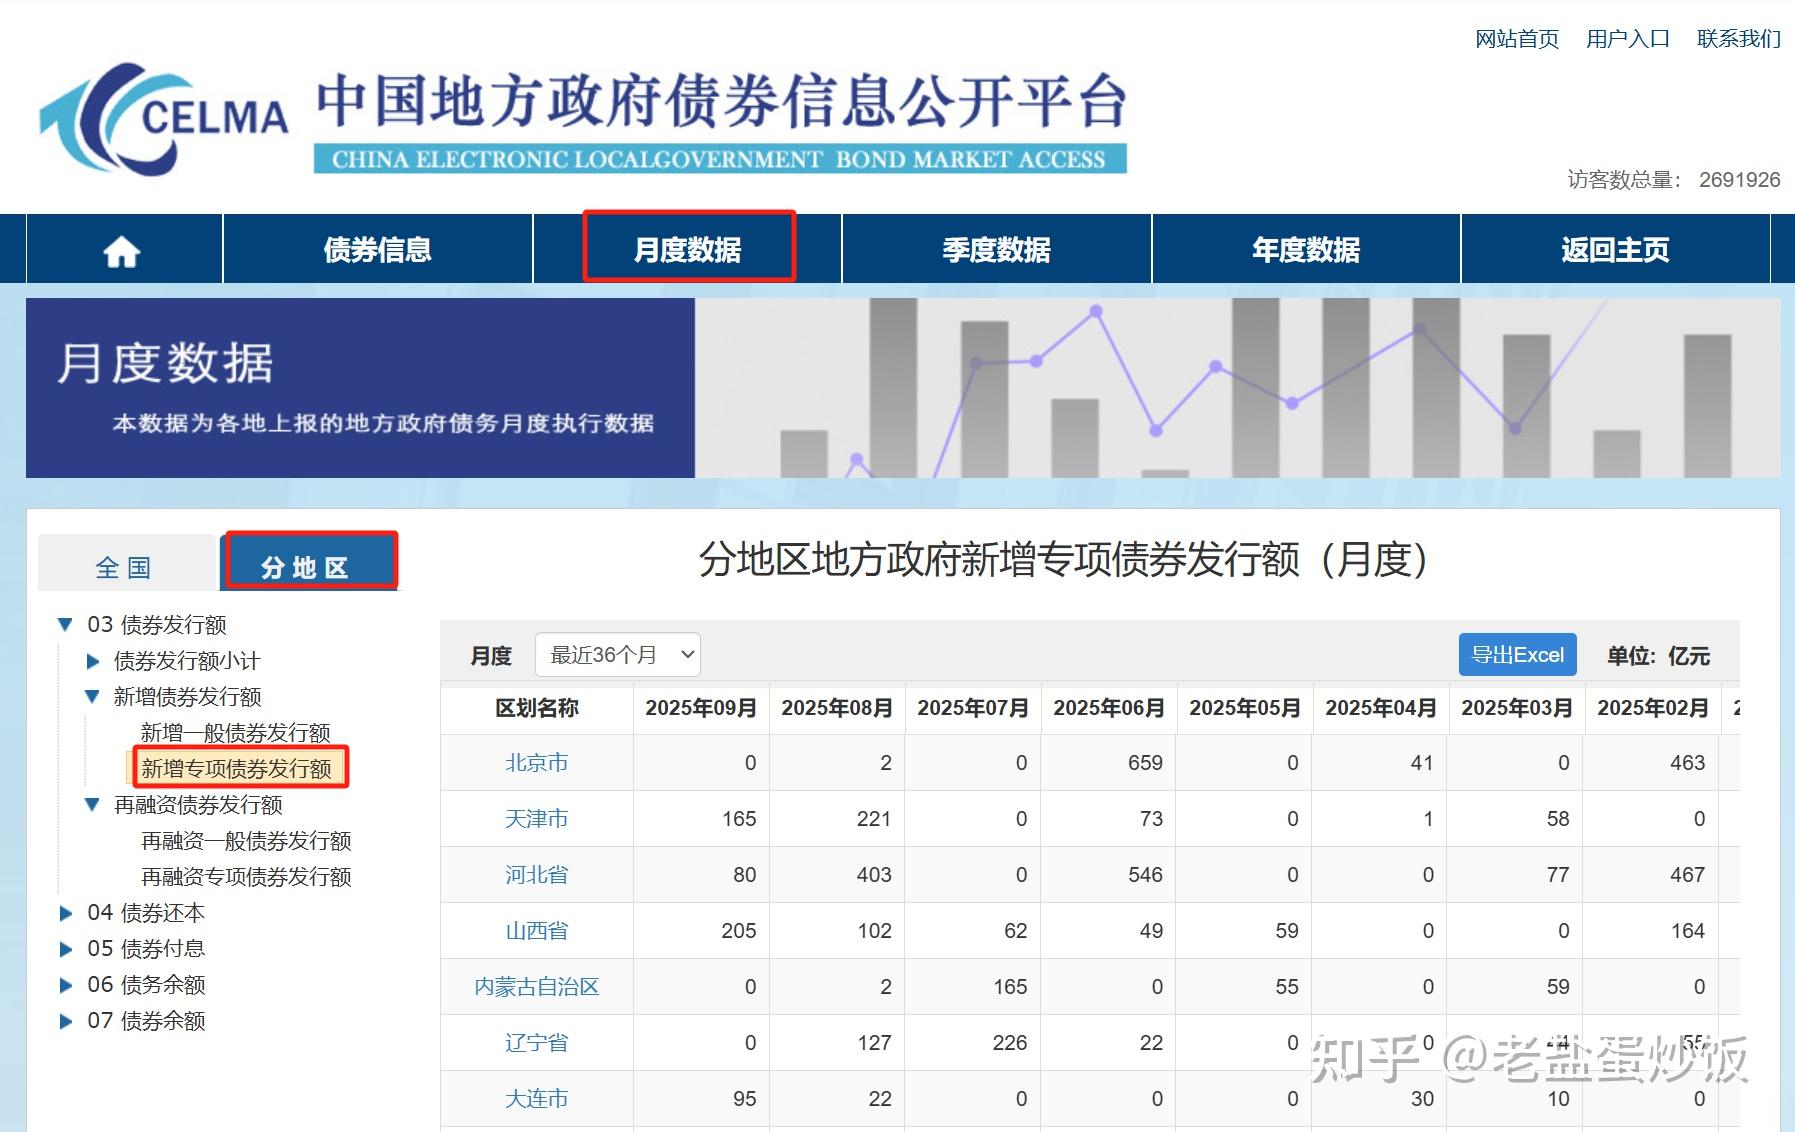Viewport: 1795px width, 1132px height.
Task: Open the 河北省 province data link
Action: click(x=536, y=874)
